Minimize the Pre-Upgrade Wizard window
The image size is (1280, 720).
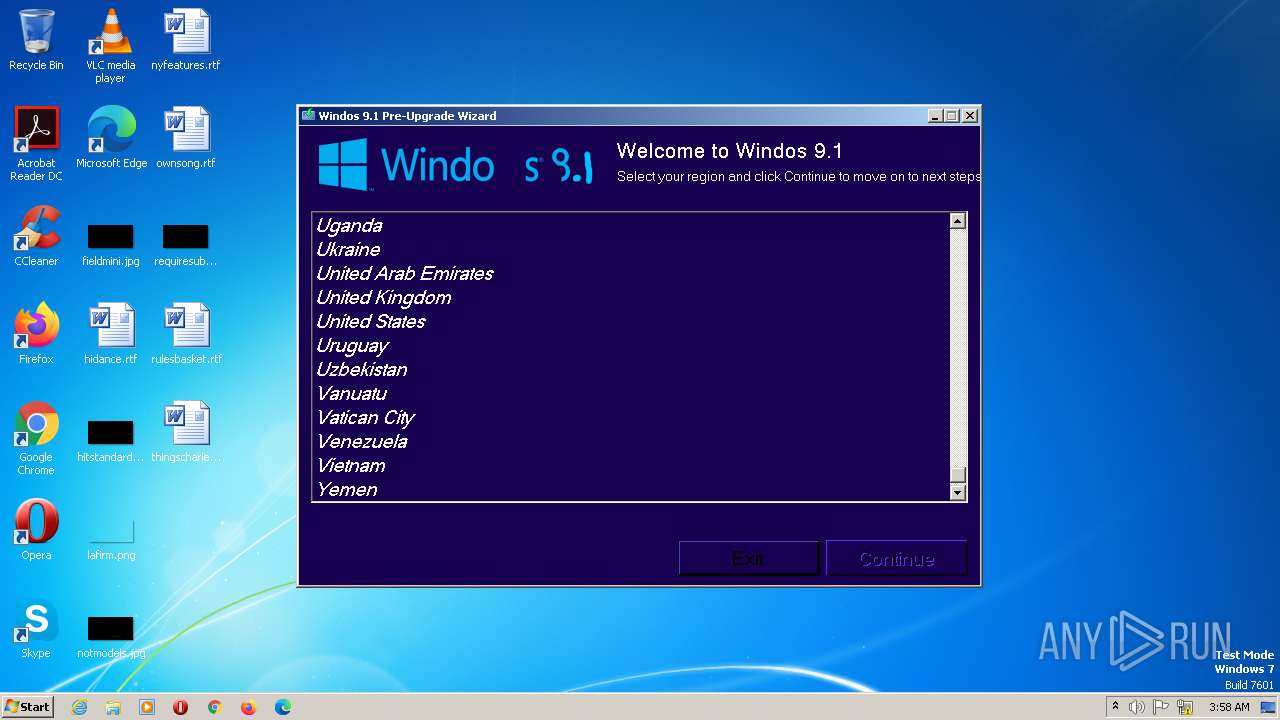tap(935, 116)
